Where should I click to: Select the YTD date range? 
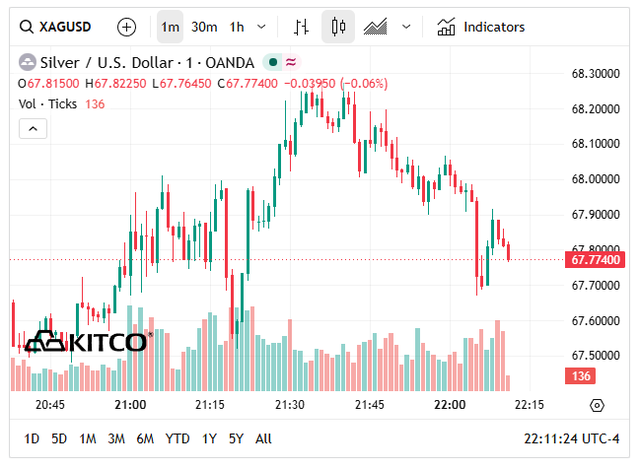tap(177, 439)
